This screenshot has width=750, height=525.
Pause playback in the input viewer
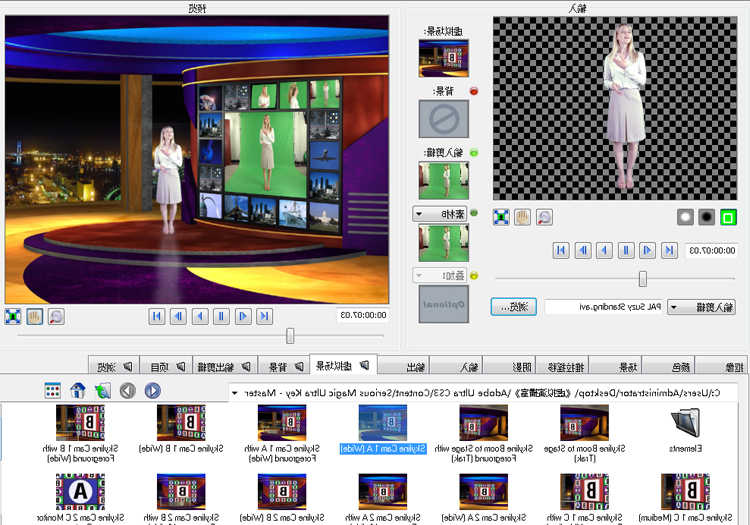point(625,250)
